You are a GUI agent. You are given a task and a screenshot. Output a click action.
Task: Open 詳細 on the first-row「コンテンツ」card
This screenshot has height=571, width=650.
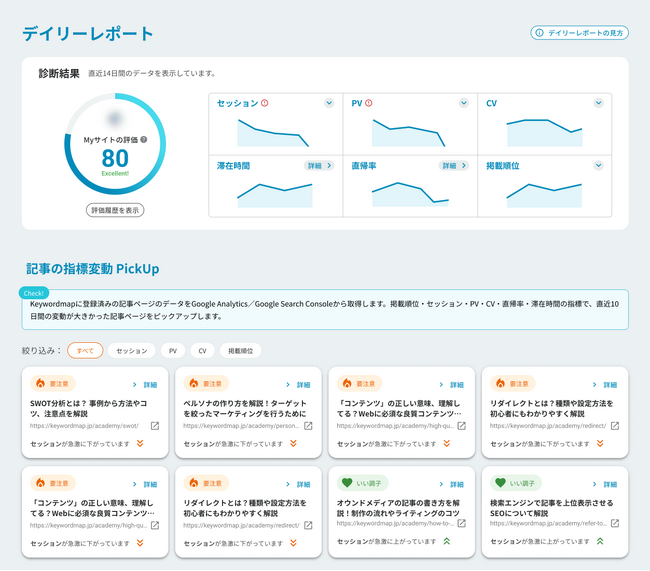pos(452,385)
